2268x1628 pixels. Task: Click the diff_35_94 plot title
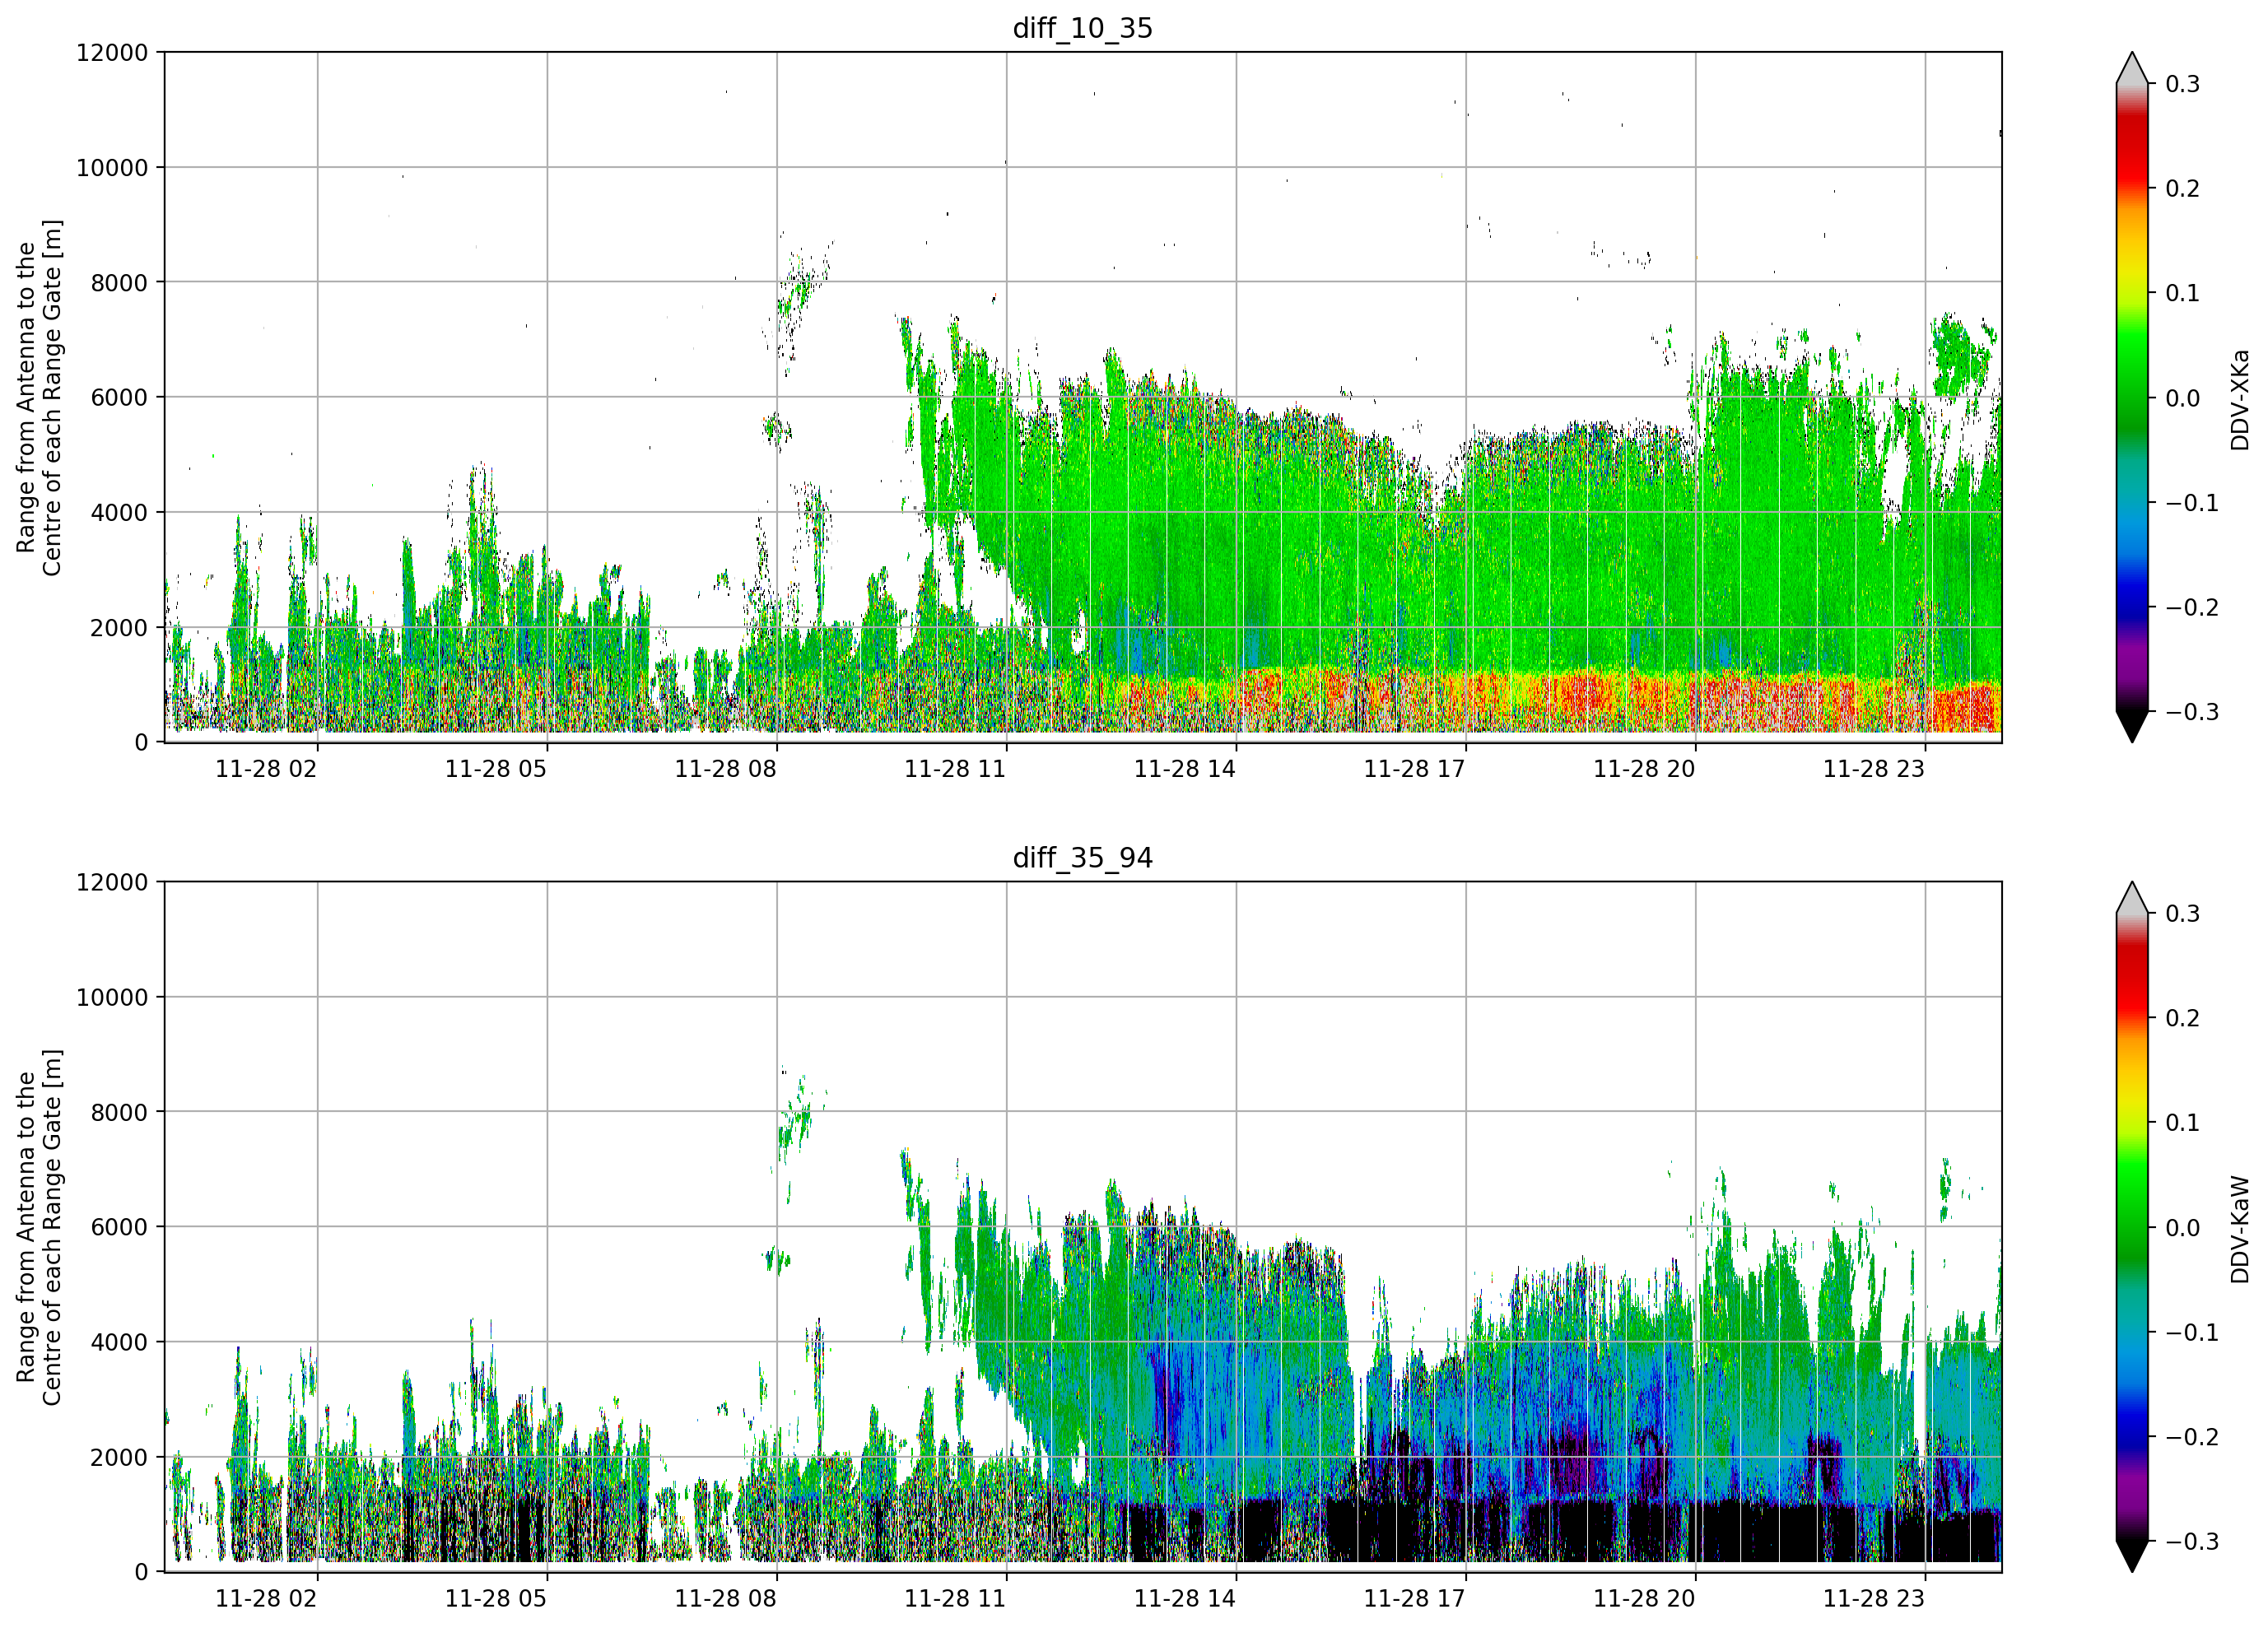tap(1083, 858)
